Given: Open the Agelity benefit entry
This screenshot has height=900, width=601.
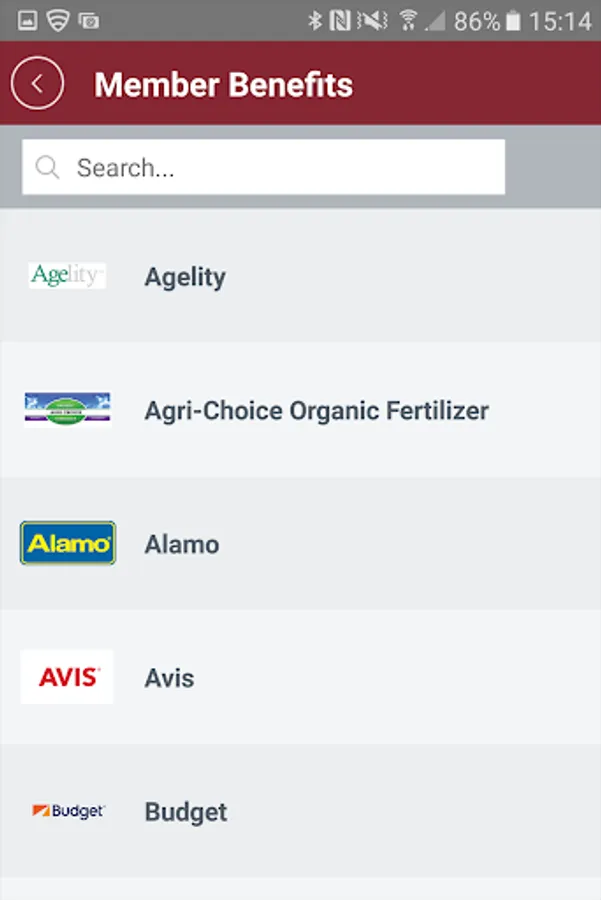Looking at the screenshot, I should pos(185,277).
